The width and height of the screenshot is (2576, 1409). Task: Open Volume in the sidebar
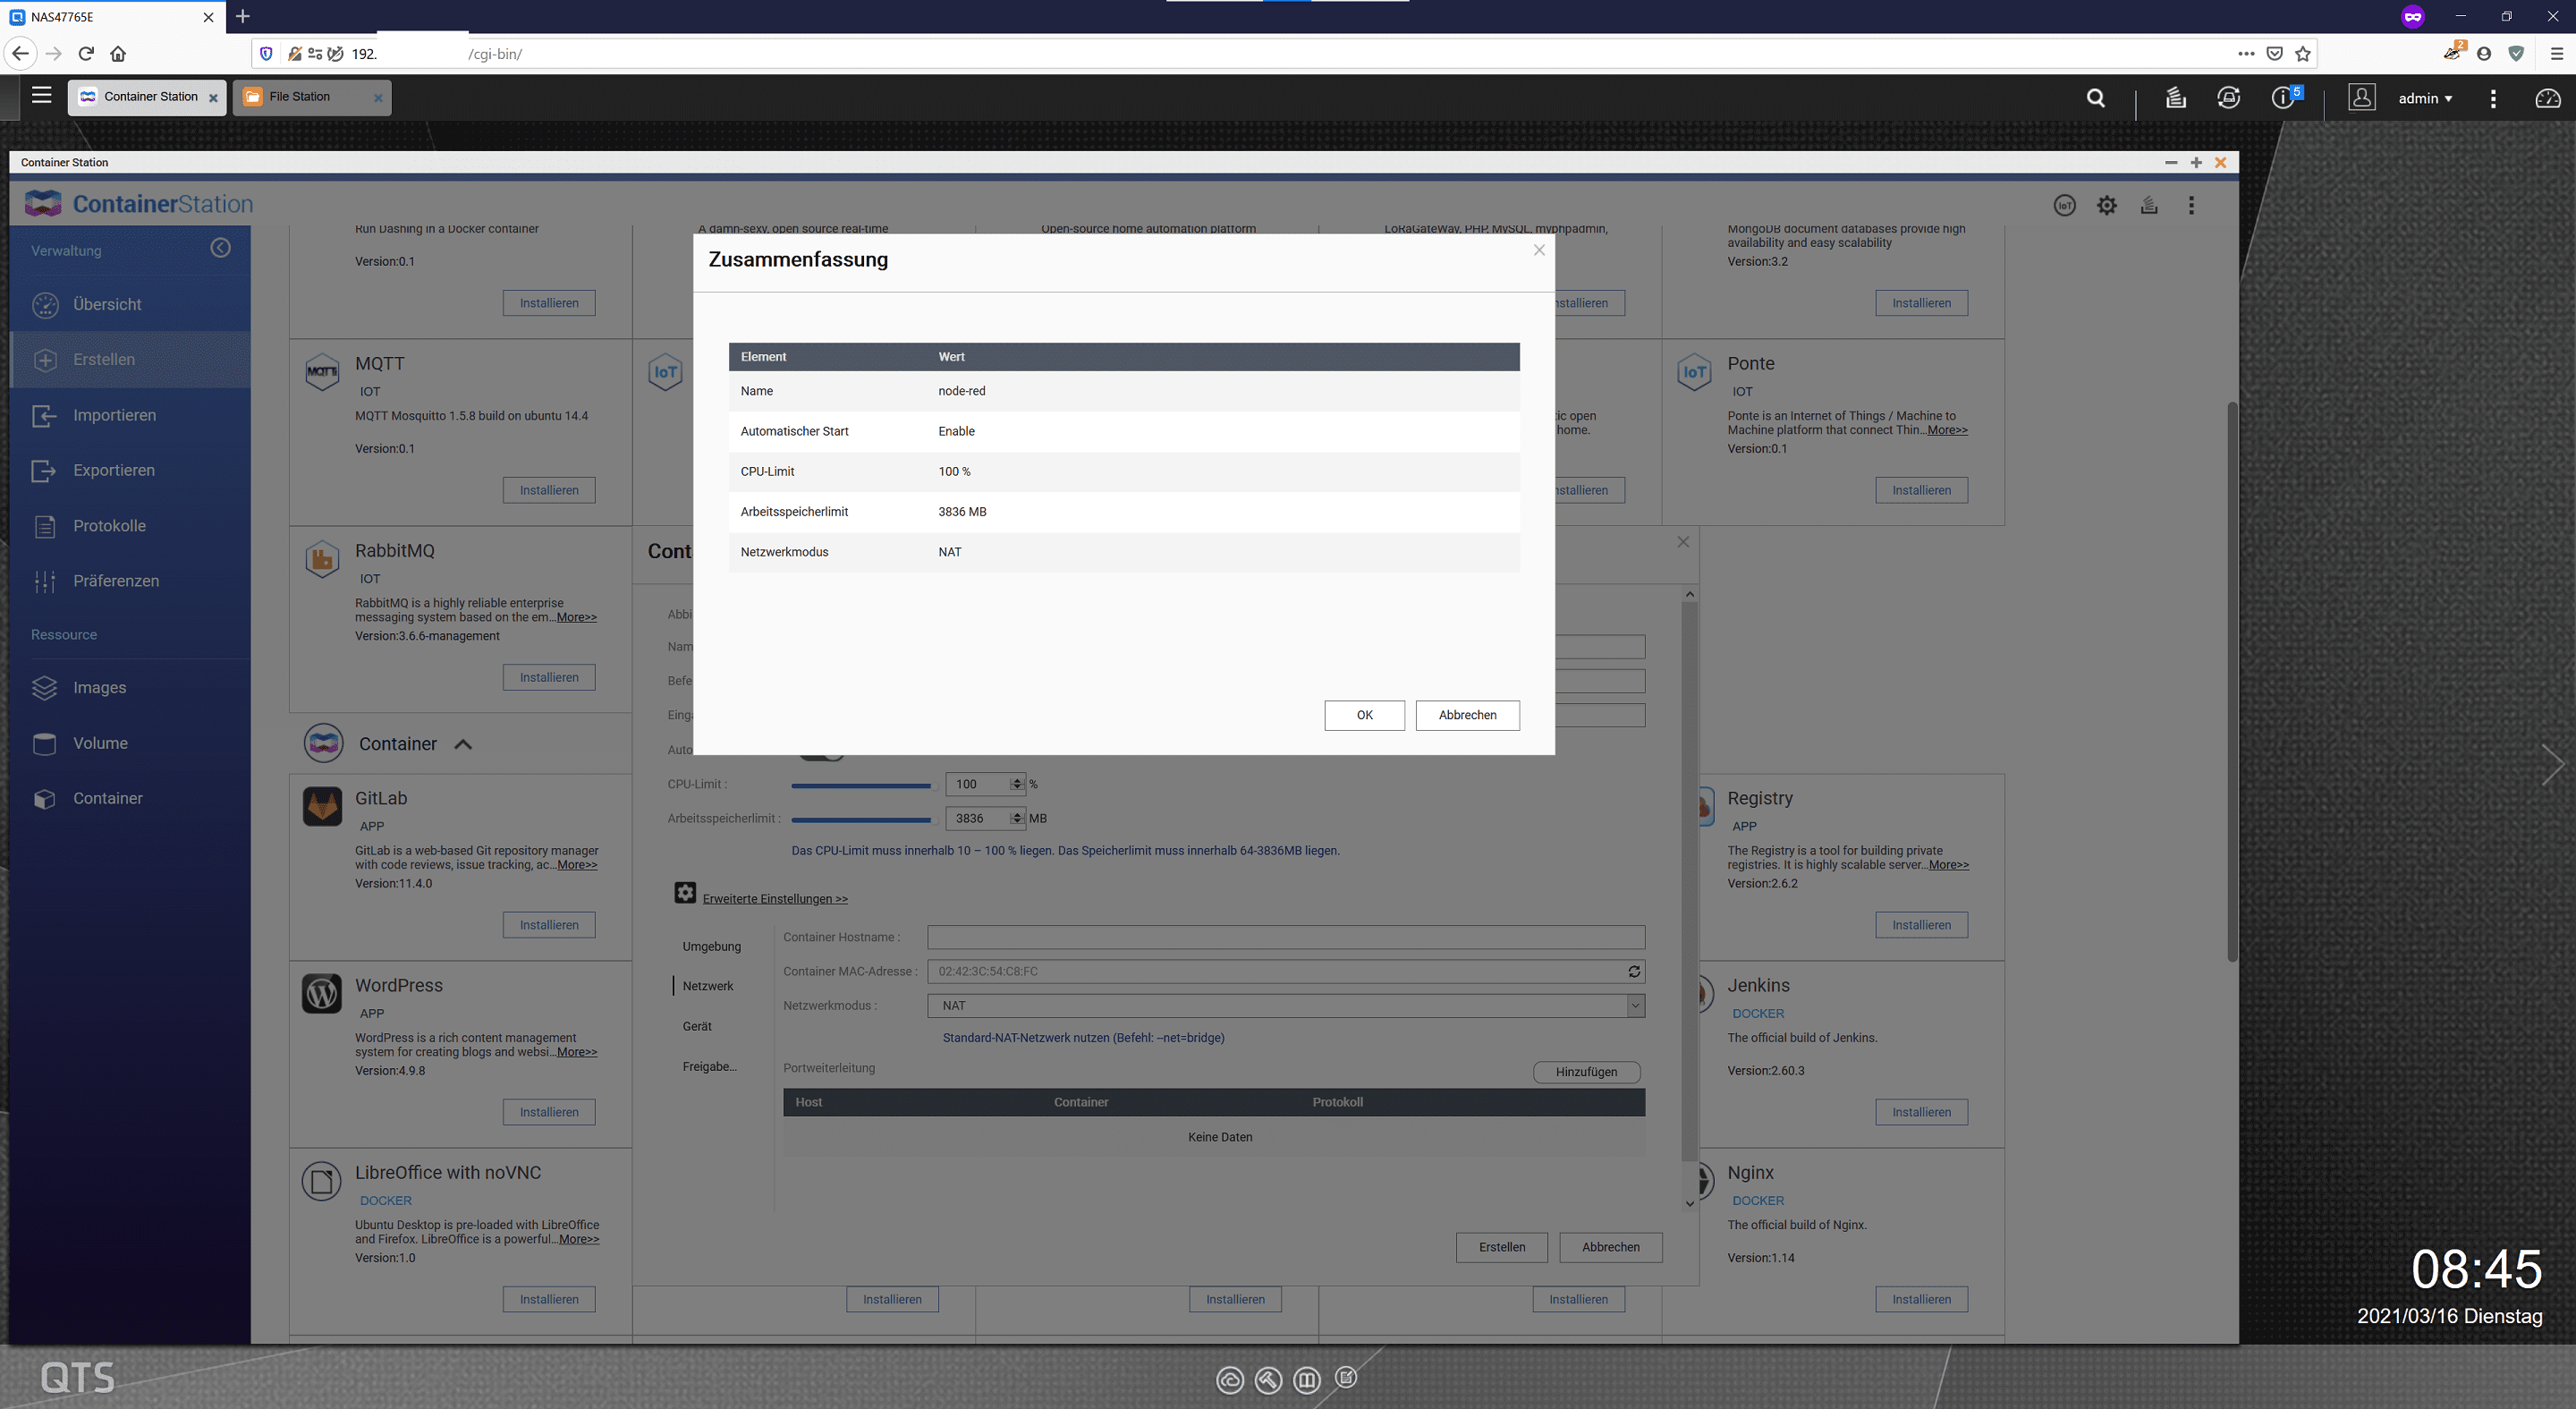130,743
